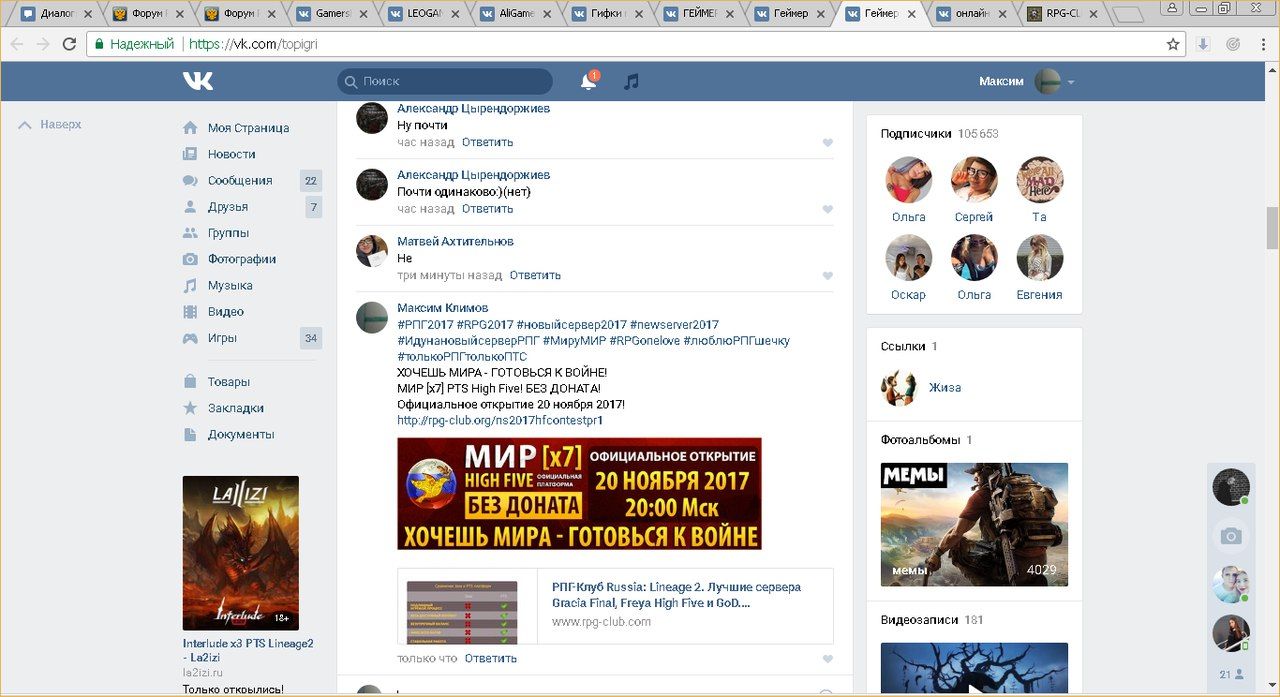Screen dimensions: 1280x697
Task: Like Matvey Akhtitelnov's comment
Action: (x=827, y=276)
